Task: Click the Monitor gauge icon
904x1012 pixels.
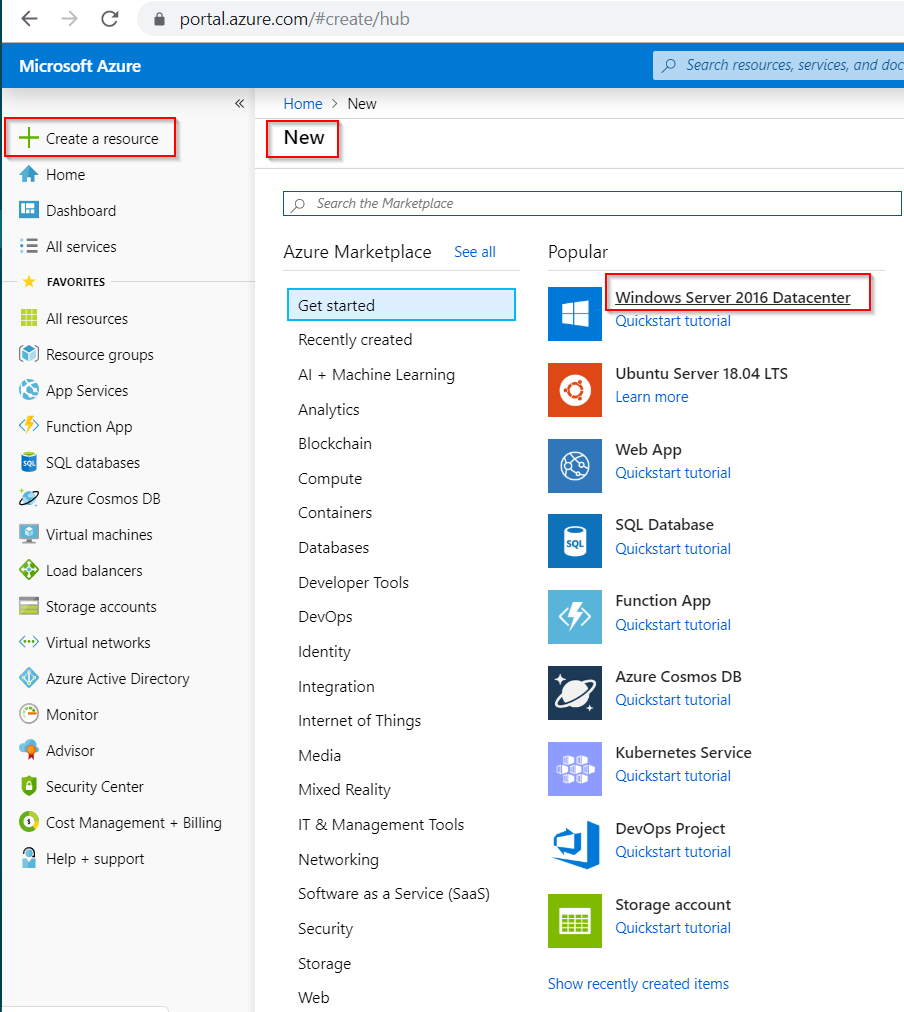Action: coord(28,714)
